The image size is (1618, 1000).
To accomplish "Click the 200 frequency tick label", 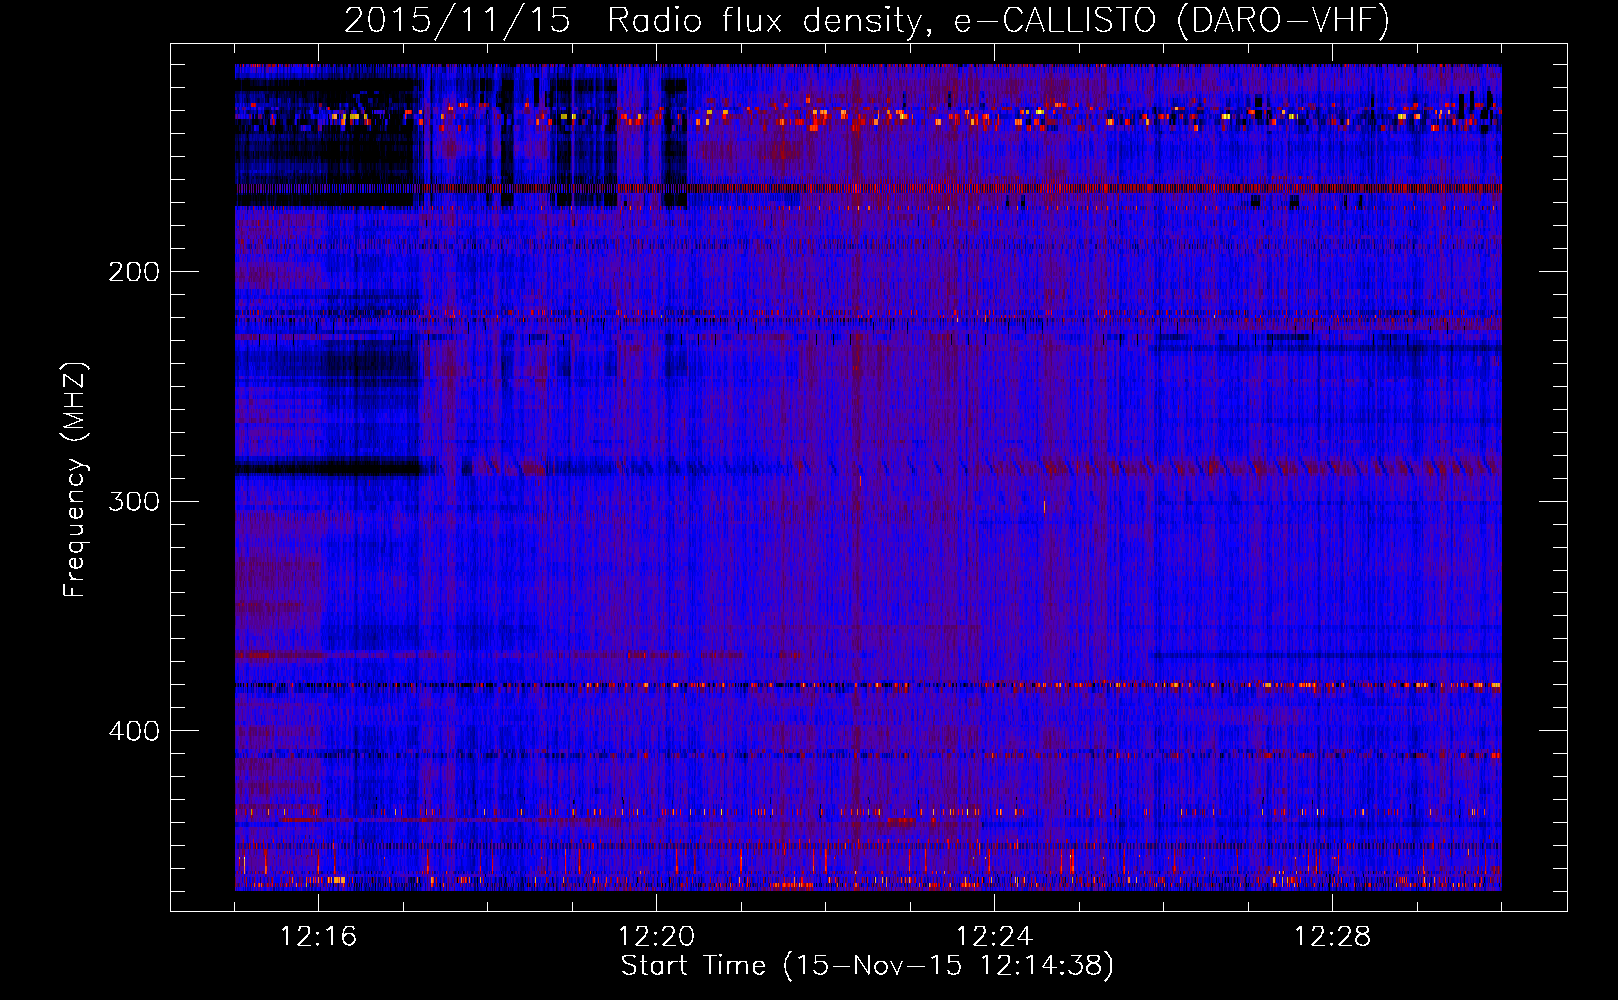I will click(x=134, y=271).
